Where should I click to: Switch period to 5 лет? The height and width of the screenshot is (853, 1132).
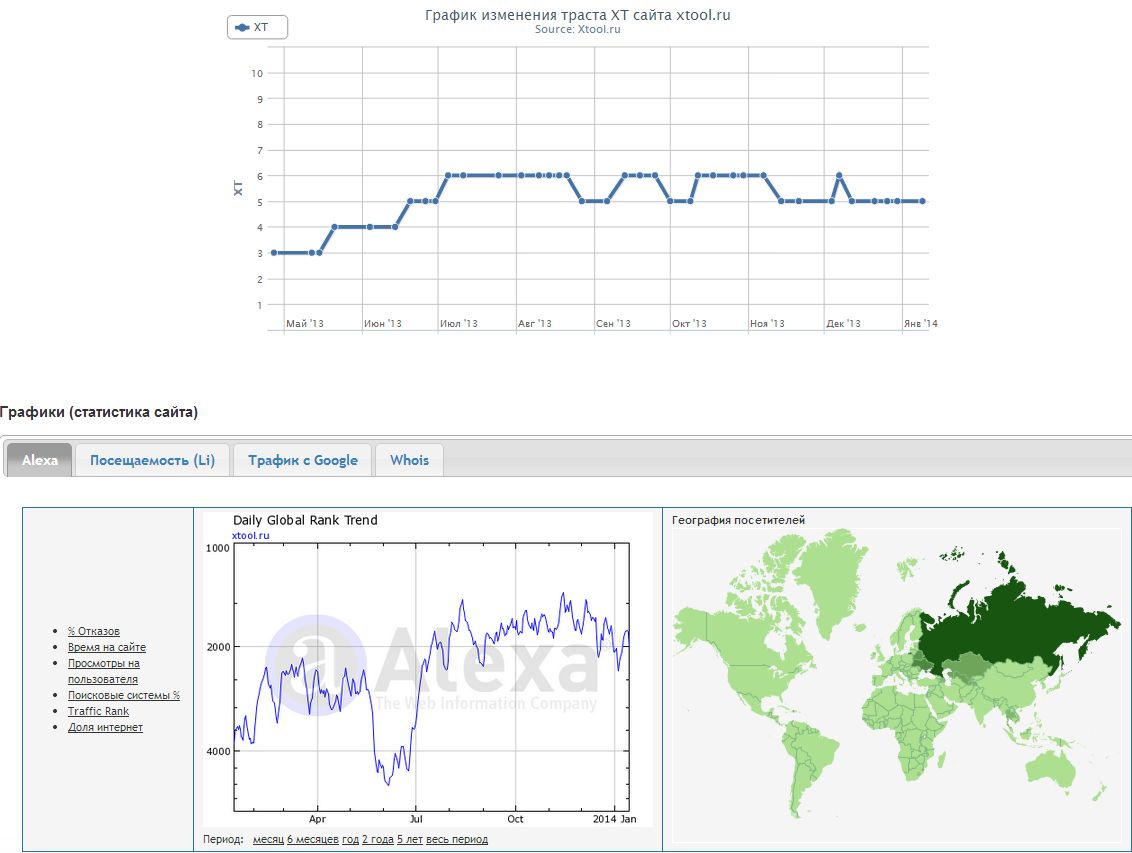pos(410,839)
